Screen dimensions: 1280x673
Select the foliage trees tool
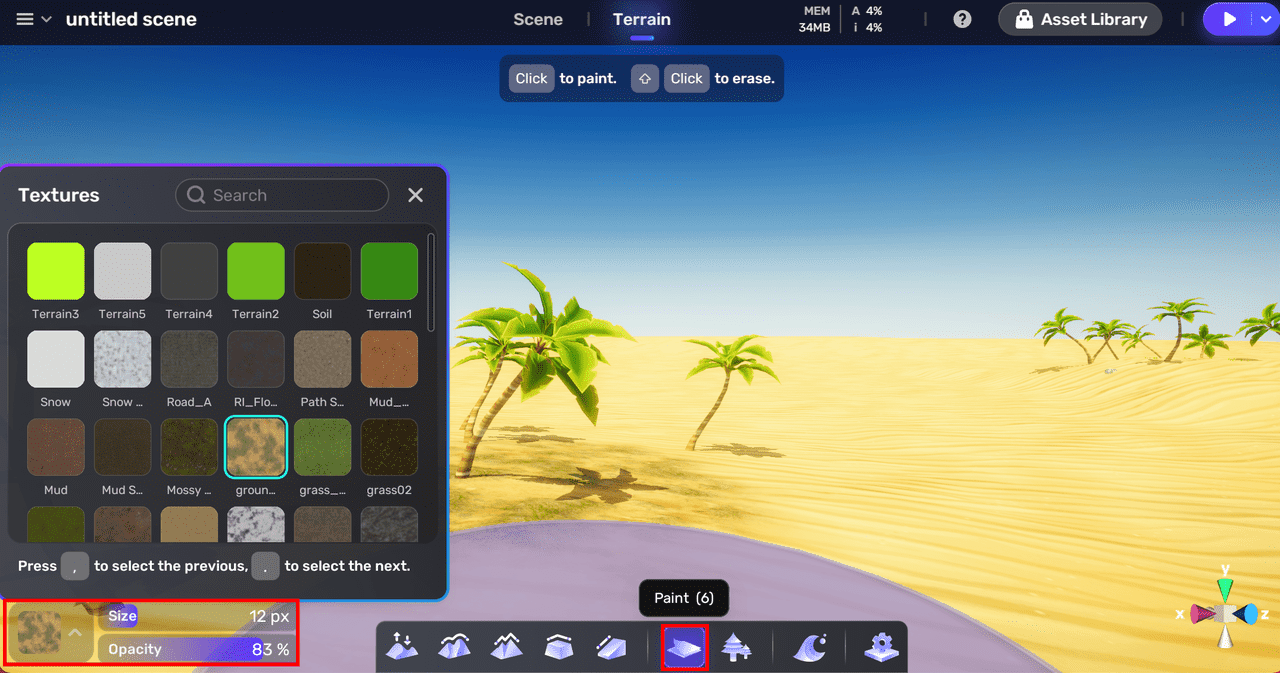click(x=736, y=647)
